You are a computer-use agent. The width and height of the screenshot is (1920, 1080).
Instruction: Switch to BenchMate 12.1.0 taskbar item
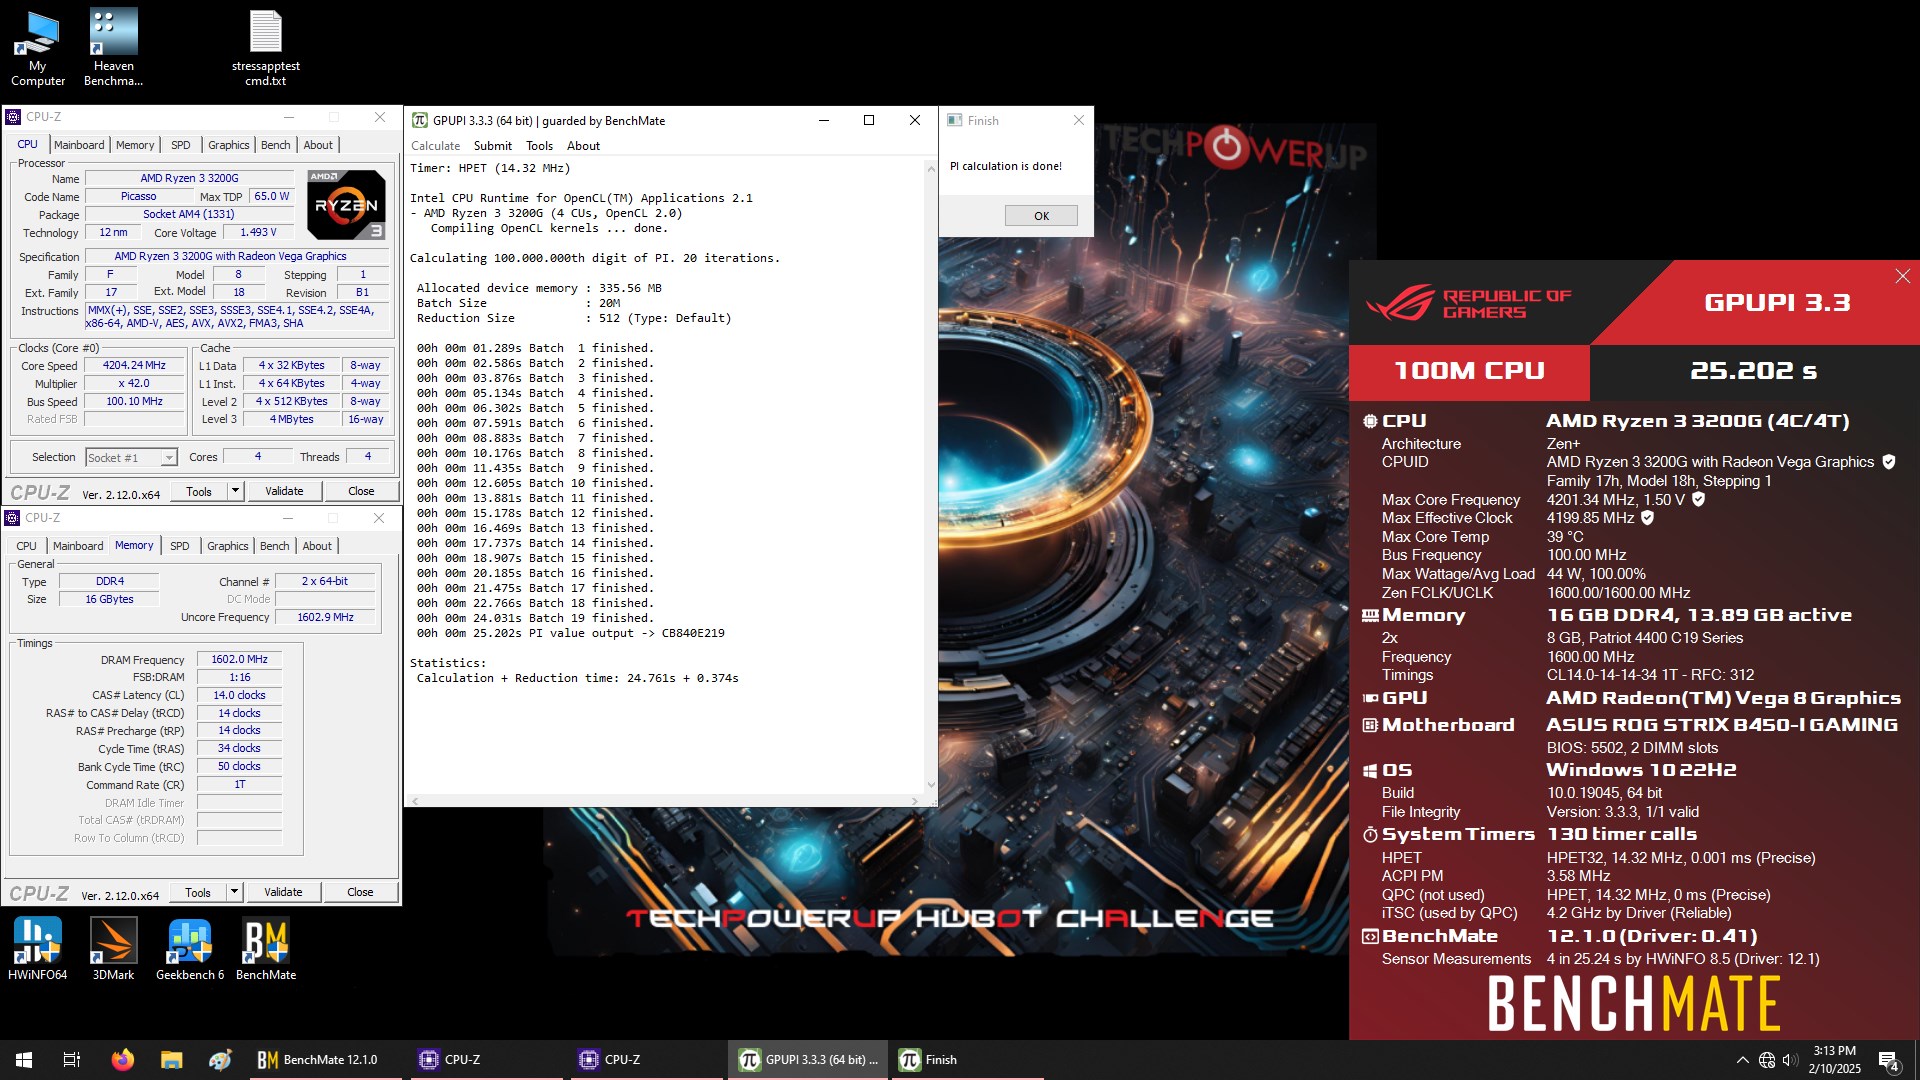pyautogui.click(x=325, y=1060)
